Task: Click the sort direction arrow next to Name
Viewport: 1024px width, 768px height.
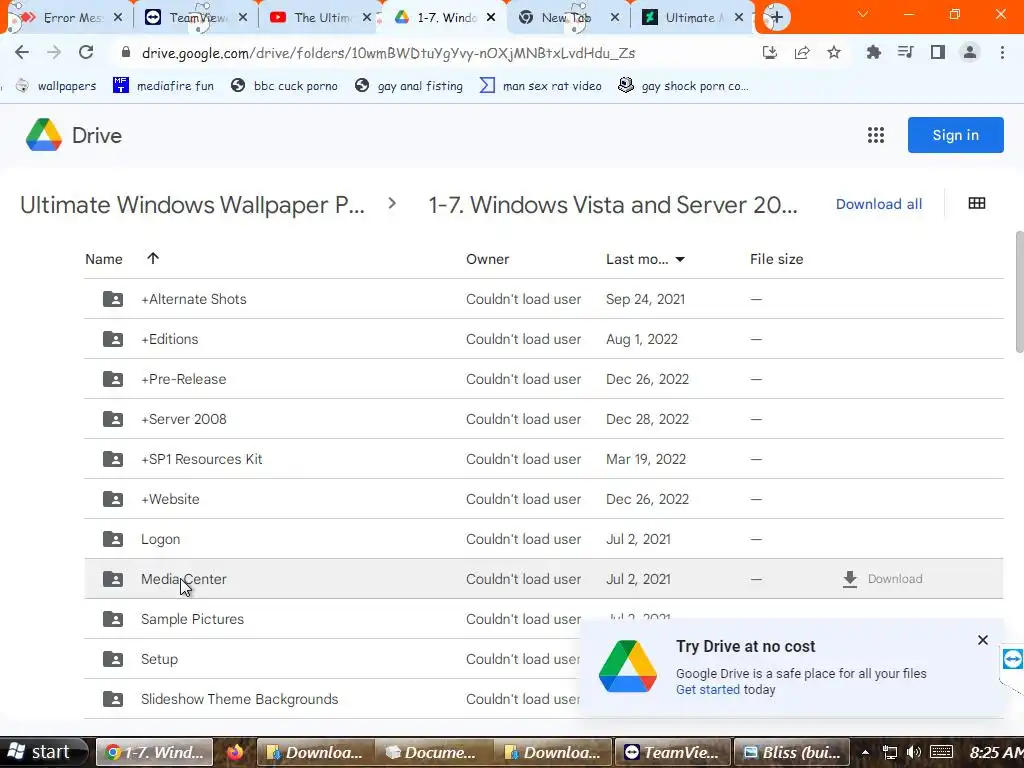Action: [x=153, y=259]
